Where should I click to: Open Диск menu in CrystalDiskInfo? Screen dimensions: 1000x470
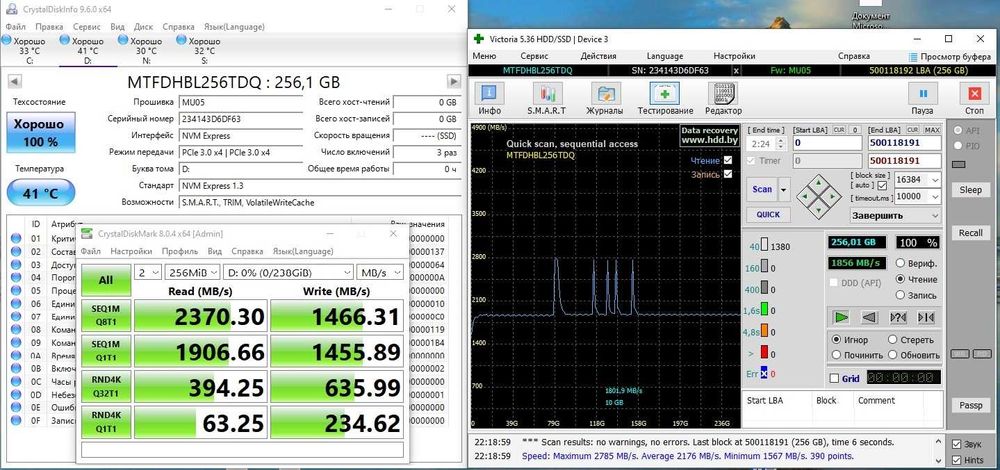(143, 27)
